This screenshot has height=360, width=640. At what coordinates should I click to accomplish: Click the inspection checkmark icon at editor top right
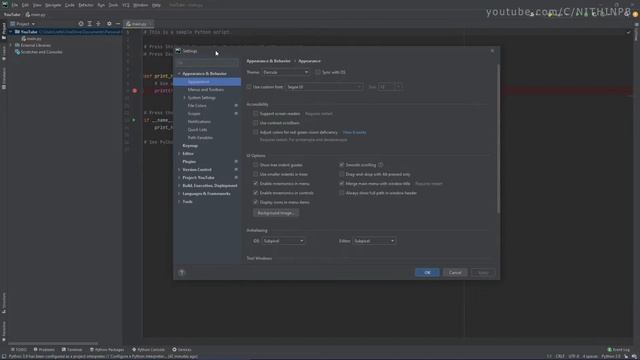coord(629,32)
